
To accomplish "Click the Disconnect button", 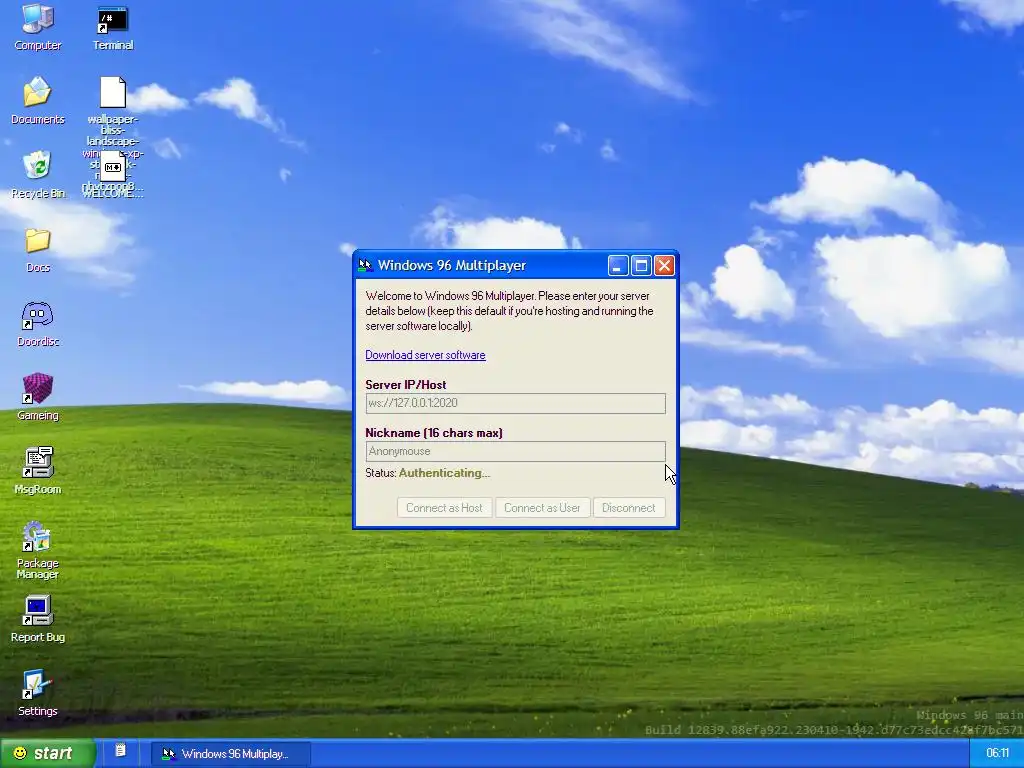I will [x=629, y=508].
